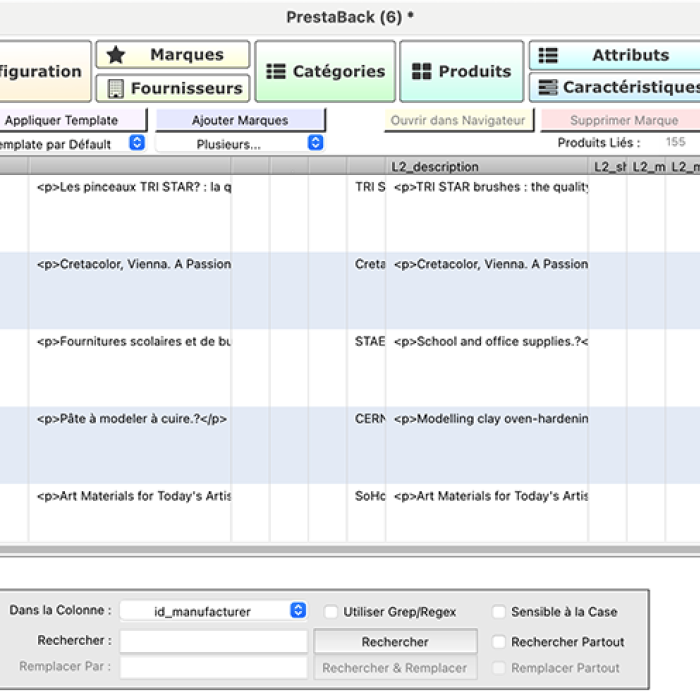The height and width of the screenshot is (700, 700).
Task: Toggle the Sensible à la Case checkbox
Action: [499, 612]
